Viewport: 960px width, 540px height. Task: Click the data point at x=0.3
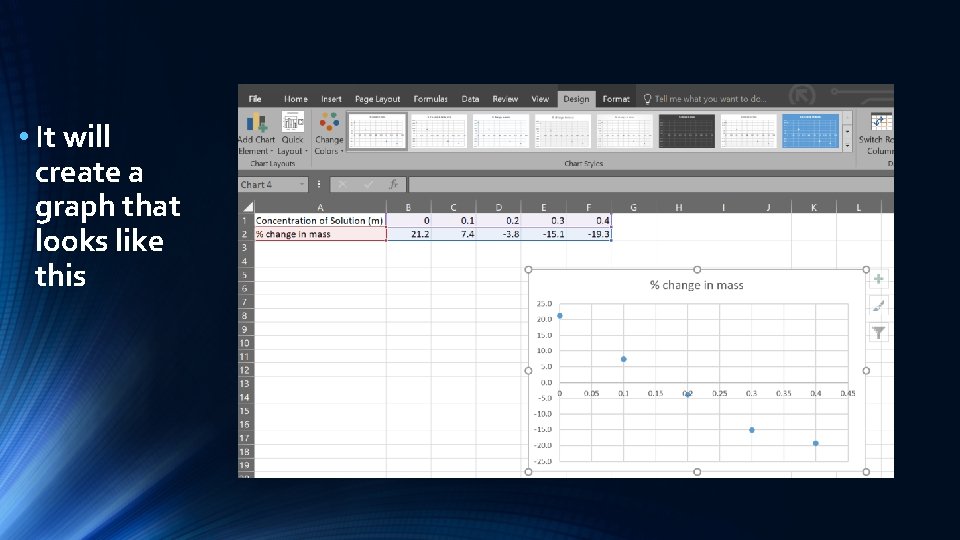(752, 430)
